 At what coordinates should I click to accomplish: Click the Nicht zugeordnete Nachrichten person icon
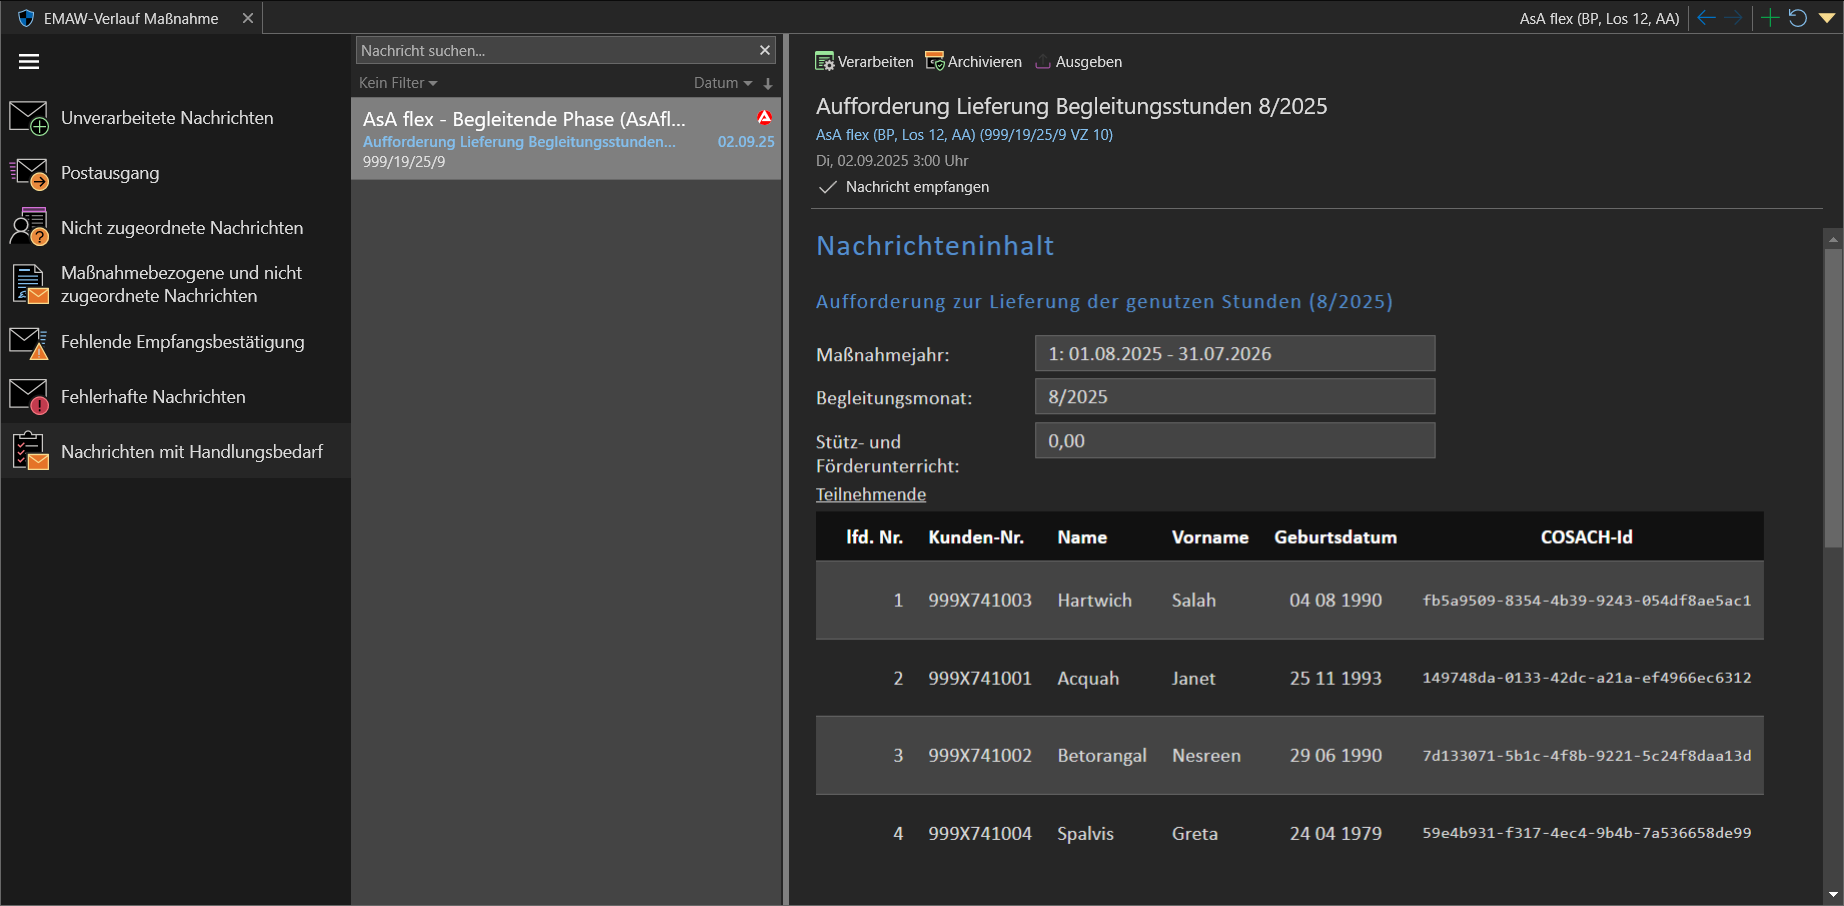(x=29, y=228)
